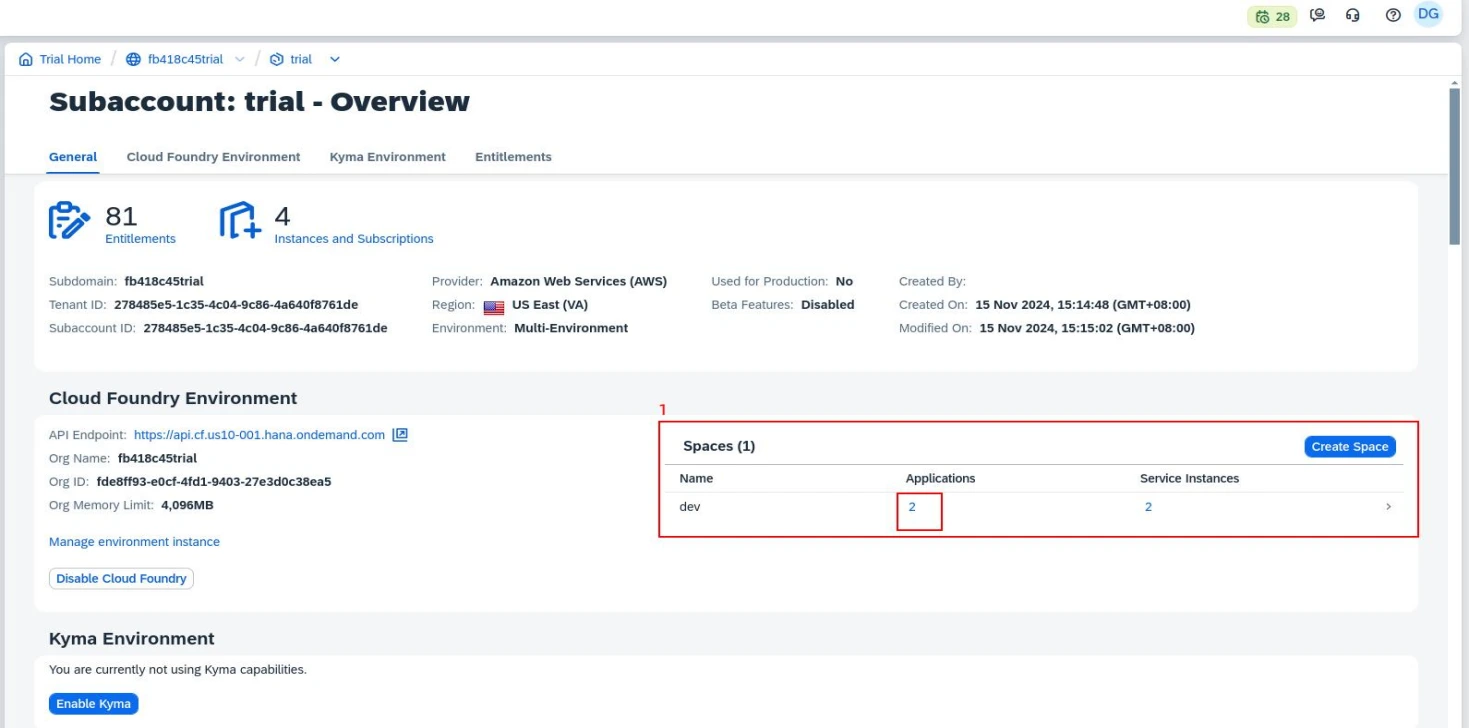The height and width of the screenshot is (728, 1469).
Task: Select the Provider value Amazon Web Services
Action: pyautogui.click(x=578, y=281)
